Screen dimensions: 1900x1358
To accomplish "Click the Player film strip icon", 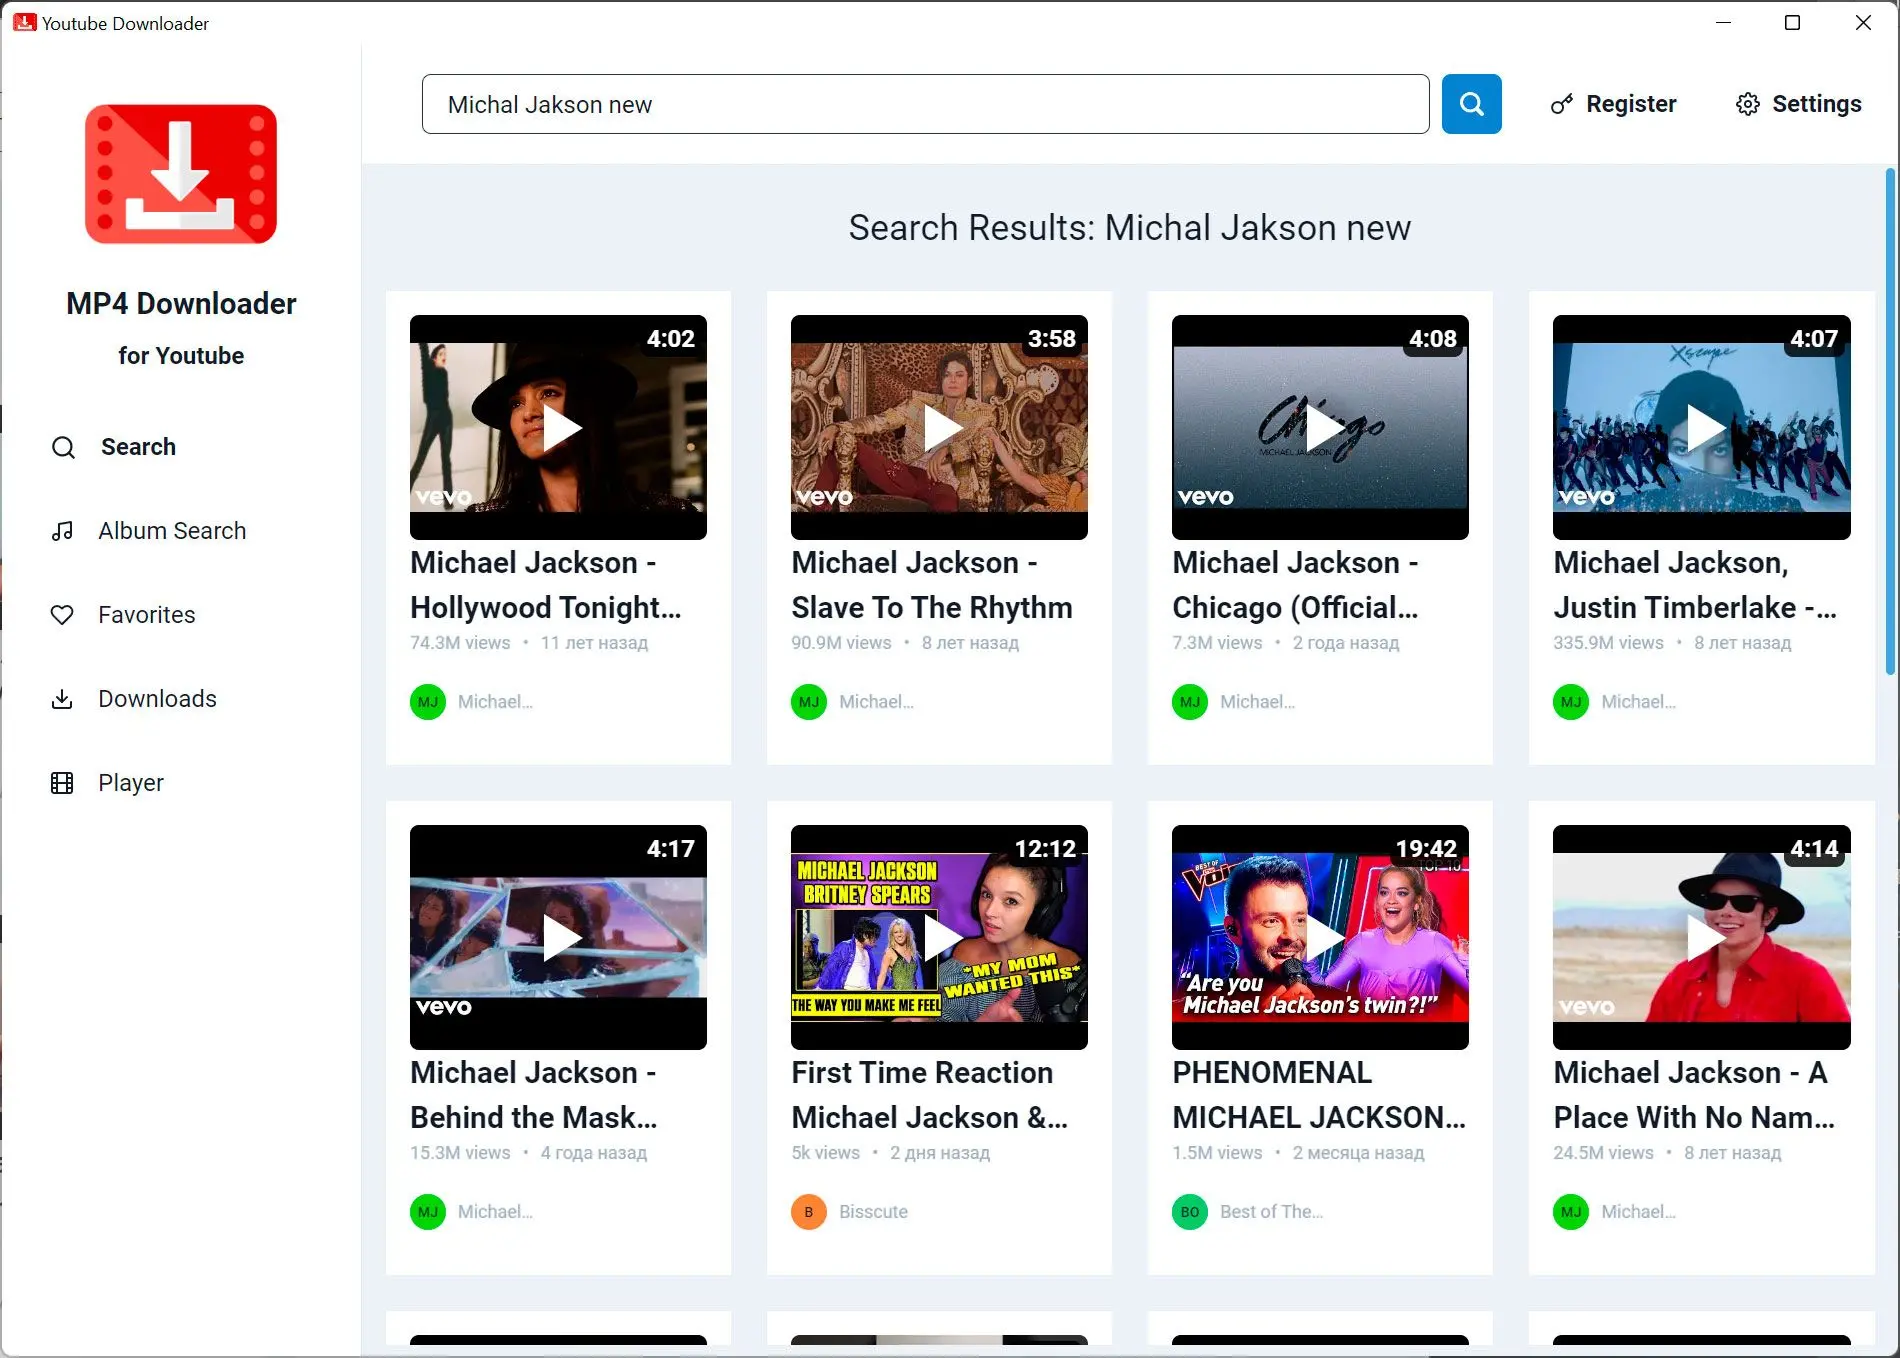I will tap(62, 783).
